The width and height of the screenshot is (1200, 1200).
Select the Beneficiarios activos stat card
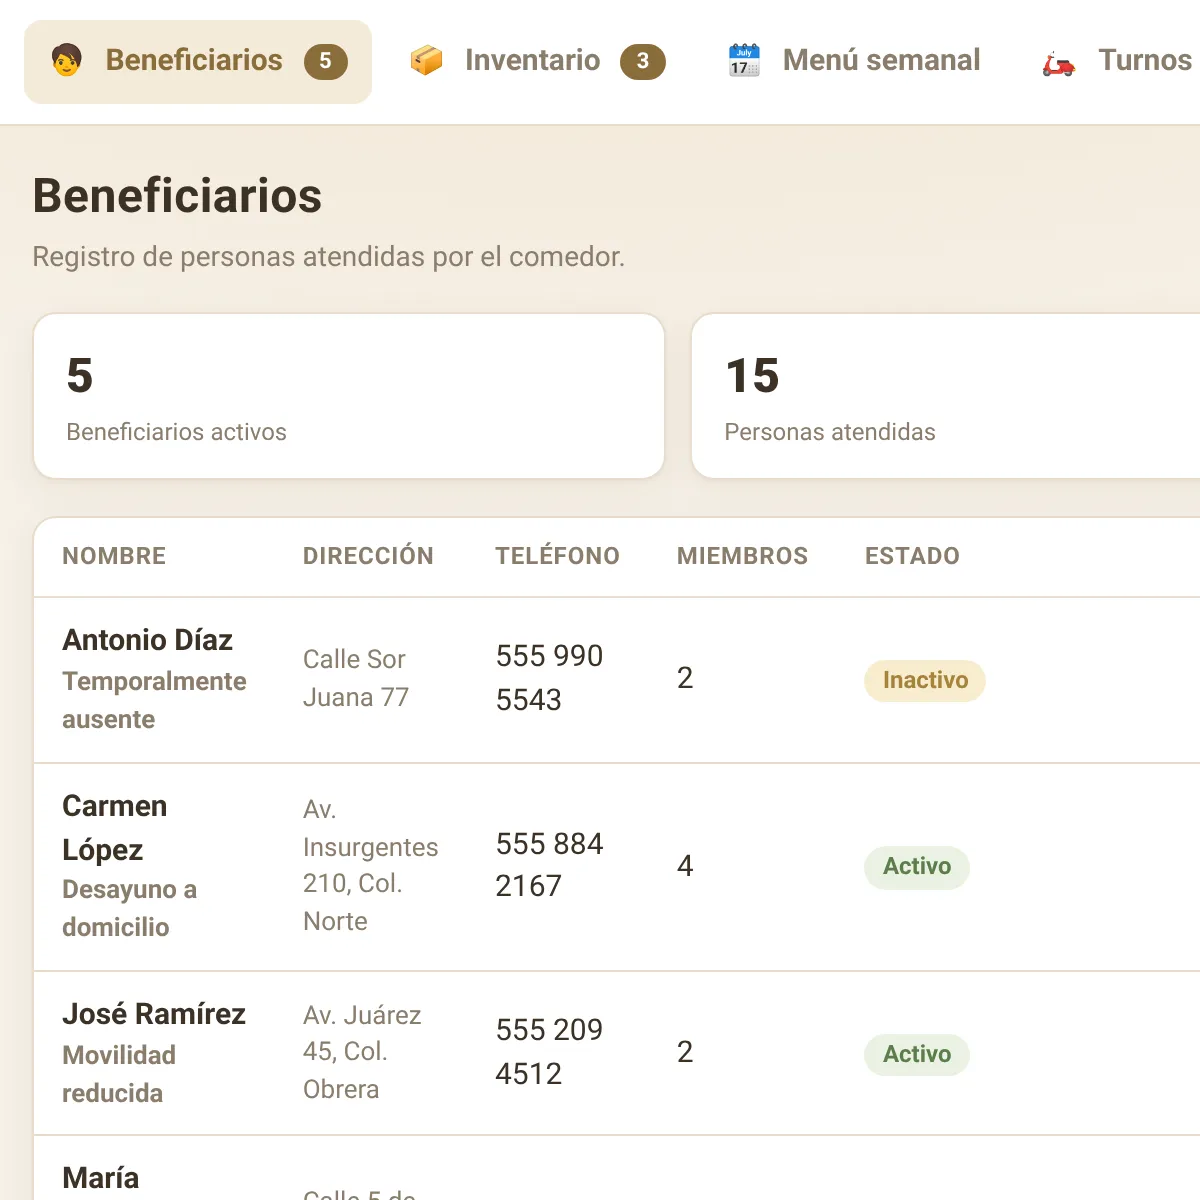(349, 396)
